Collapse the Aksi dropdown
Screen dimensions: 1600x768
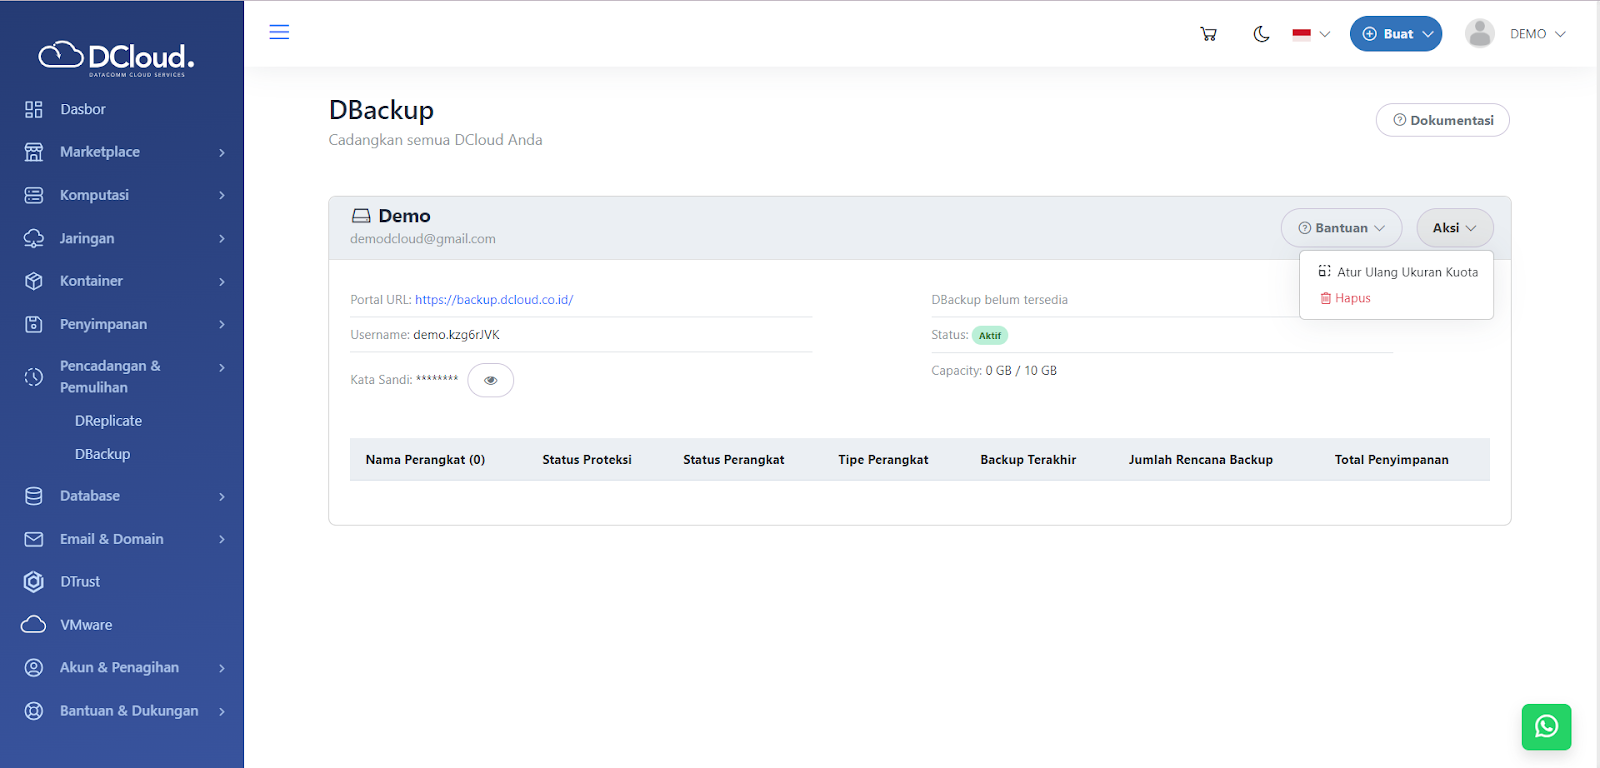click(1454, 228)
